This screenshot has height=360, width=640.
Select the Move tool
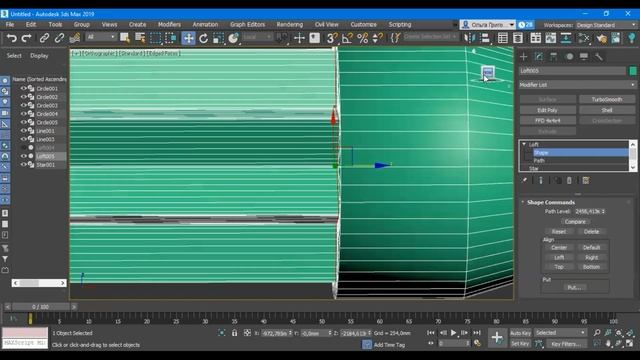click(x=188, y=38)
